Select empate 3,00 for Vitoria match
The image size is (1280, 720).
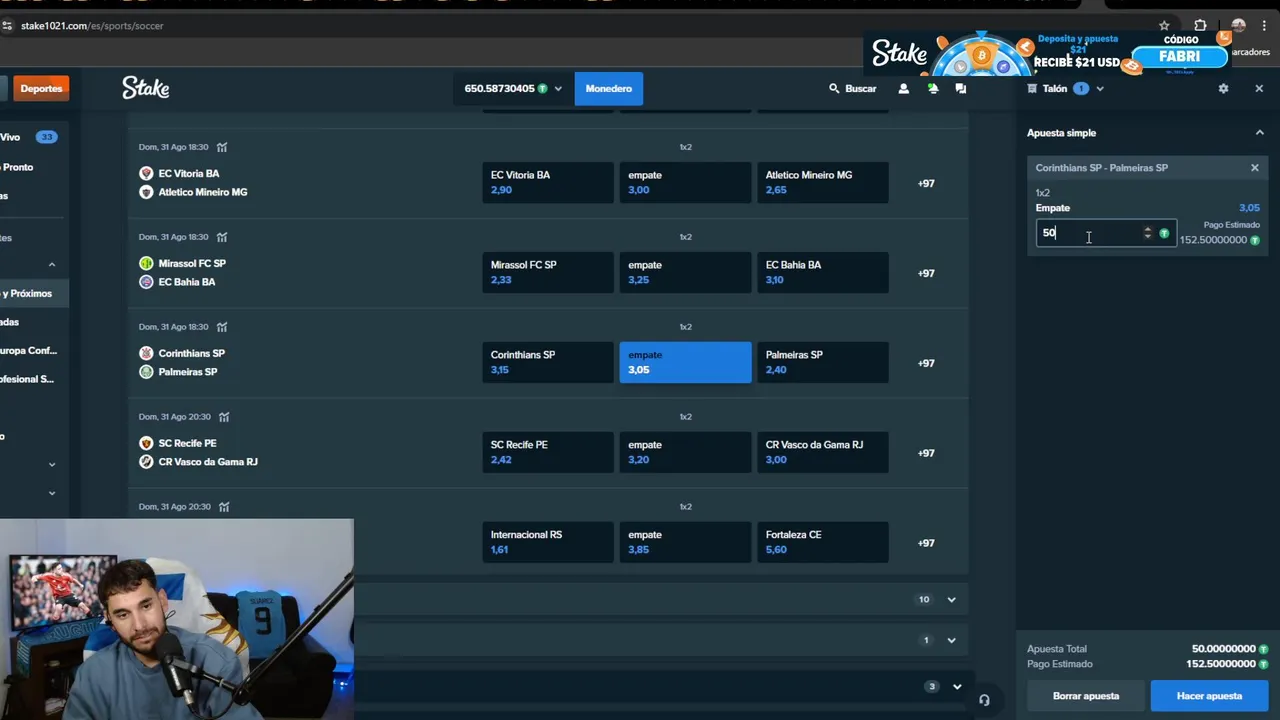(x=685, y=182)
